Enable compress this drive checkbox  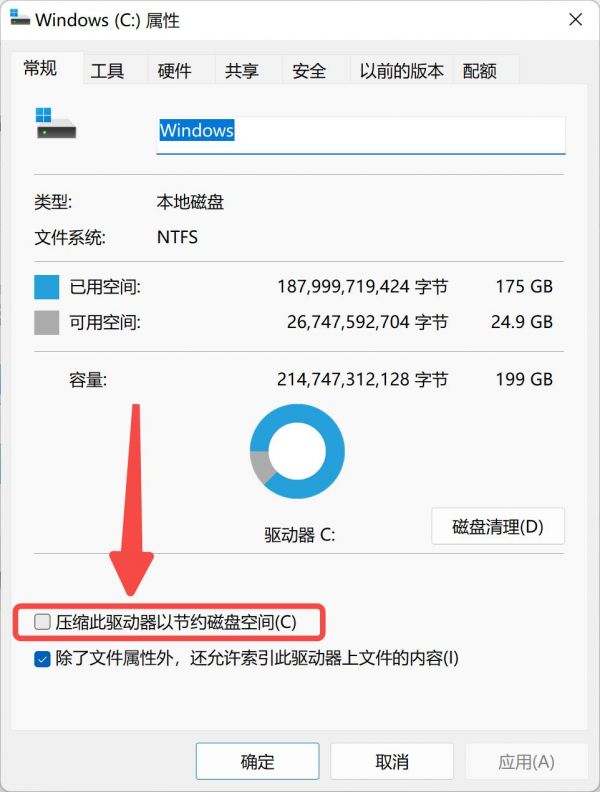(42, 622)
